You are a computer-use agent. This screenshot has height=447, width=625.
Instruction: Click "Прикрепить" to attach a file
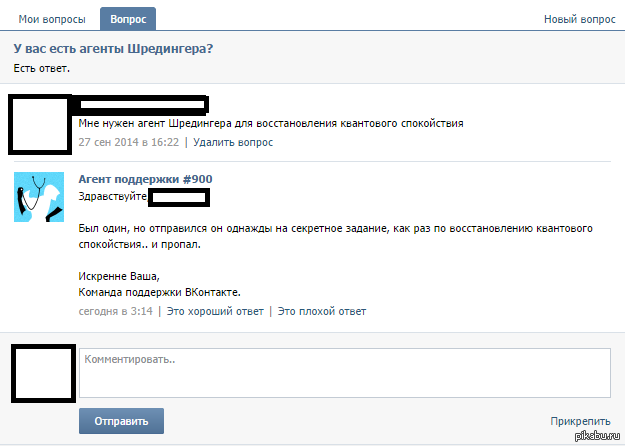point(580,421)
